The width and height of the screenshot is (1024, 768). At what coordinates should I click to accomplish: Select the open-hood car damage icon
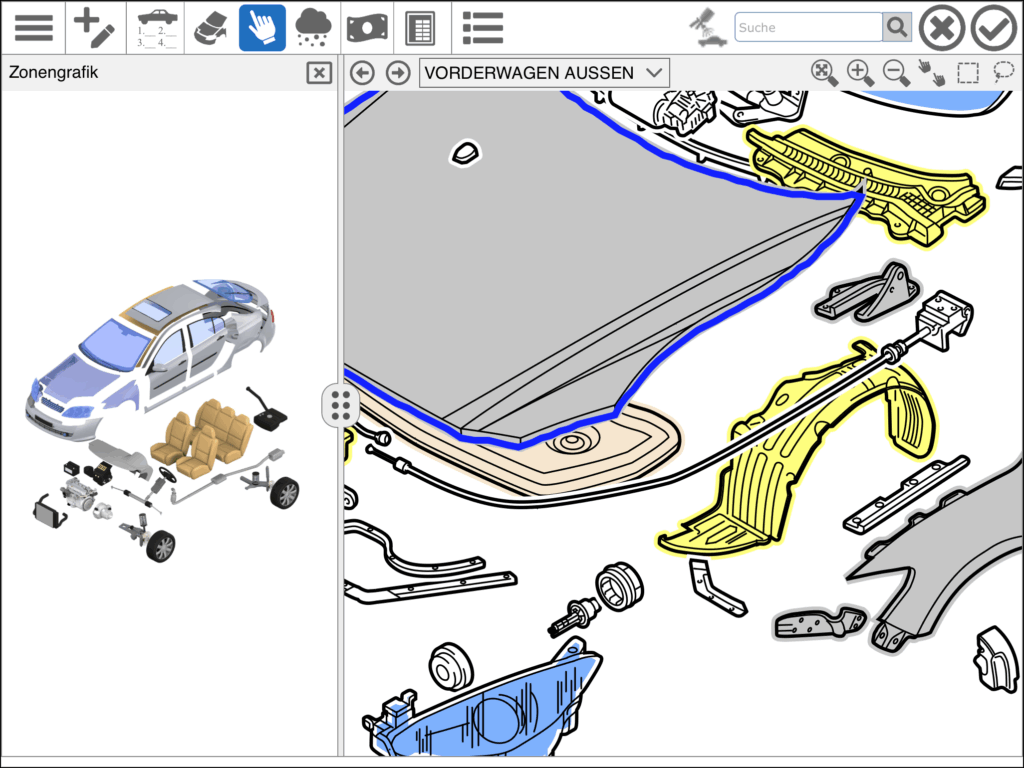(x=210, y=28)
